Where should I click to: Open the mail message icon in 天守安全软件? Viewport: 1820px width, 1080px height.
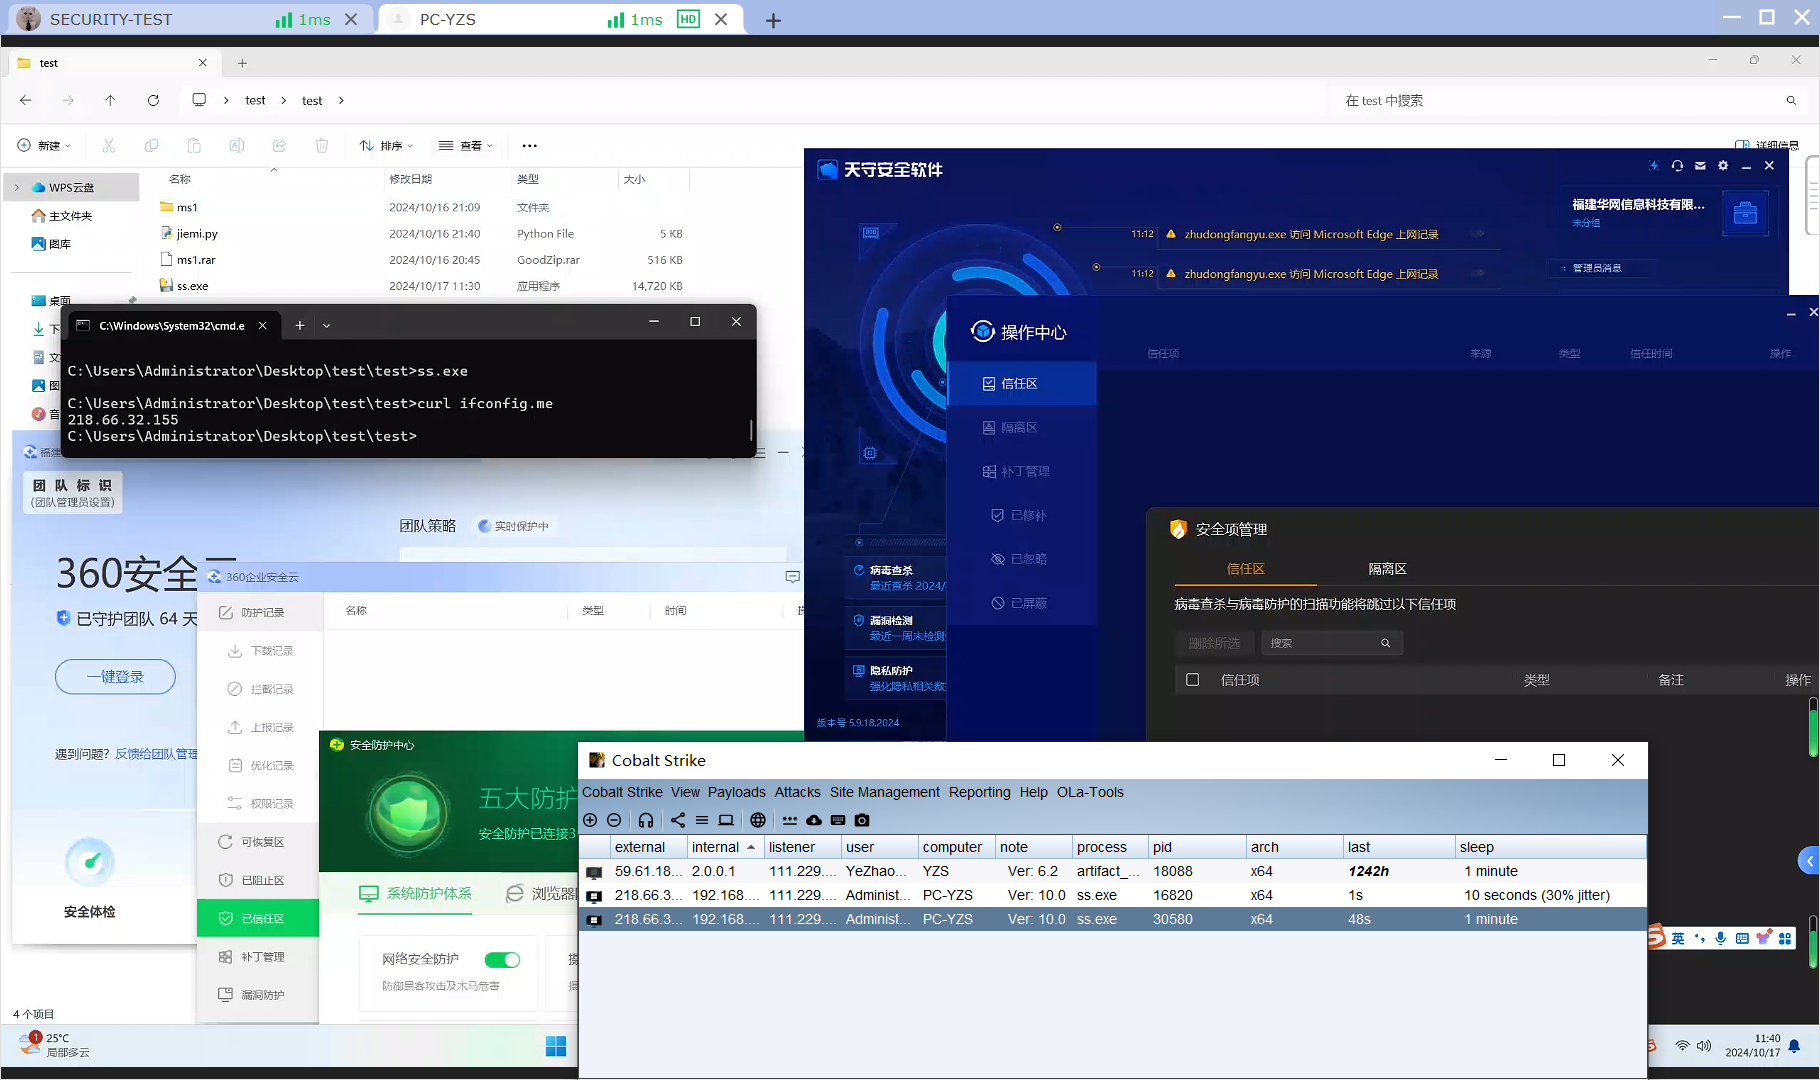click(x=1700, y=166)
